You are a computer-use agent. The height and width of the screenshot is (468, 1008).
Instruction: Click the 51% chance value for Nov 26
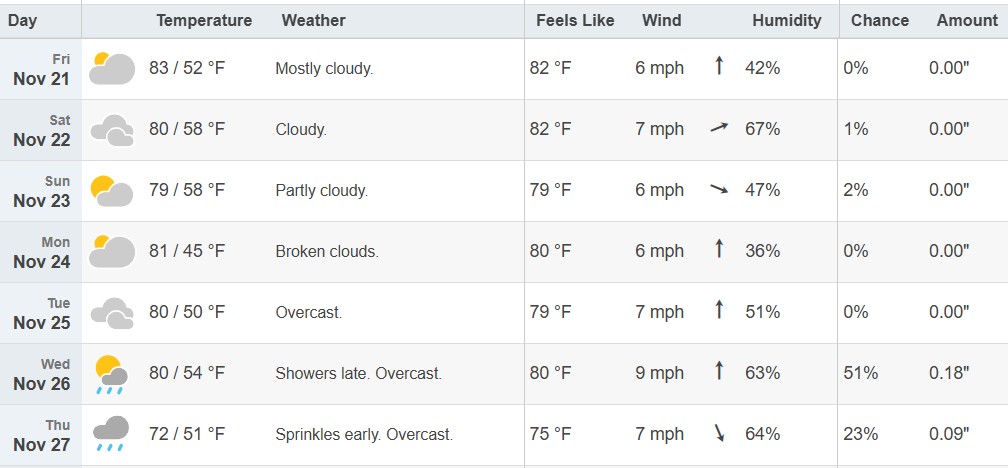(x=860, y=374)
